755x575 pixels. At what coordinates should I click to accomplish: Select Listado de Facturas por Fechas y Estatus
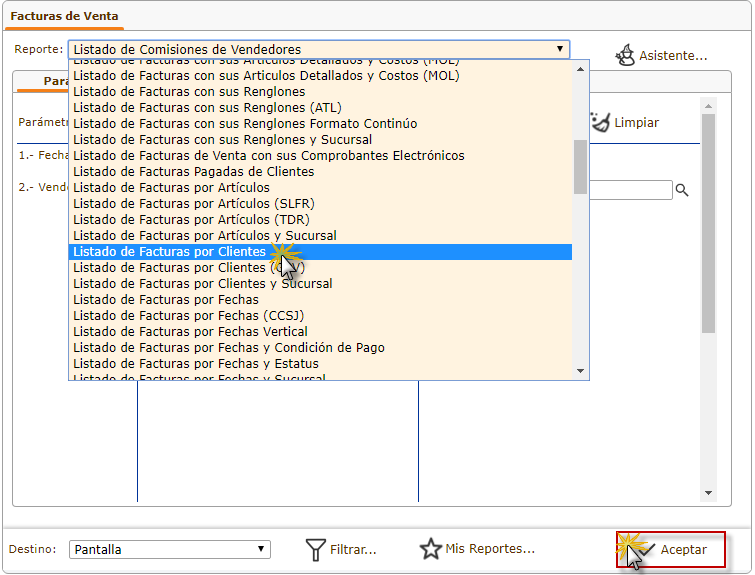click(320, 364)
